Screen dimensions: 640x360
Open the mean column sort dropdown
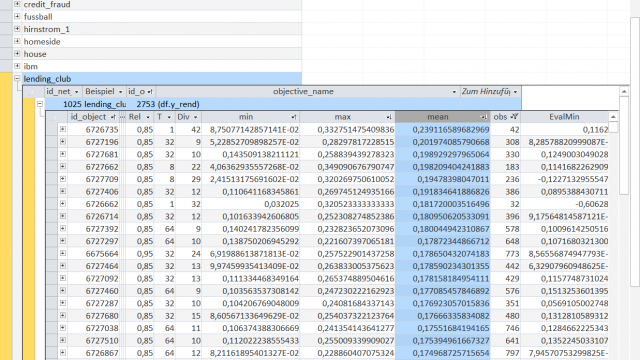[x=484, y=117]
